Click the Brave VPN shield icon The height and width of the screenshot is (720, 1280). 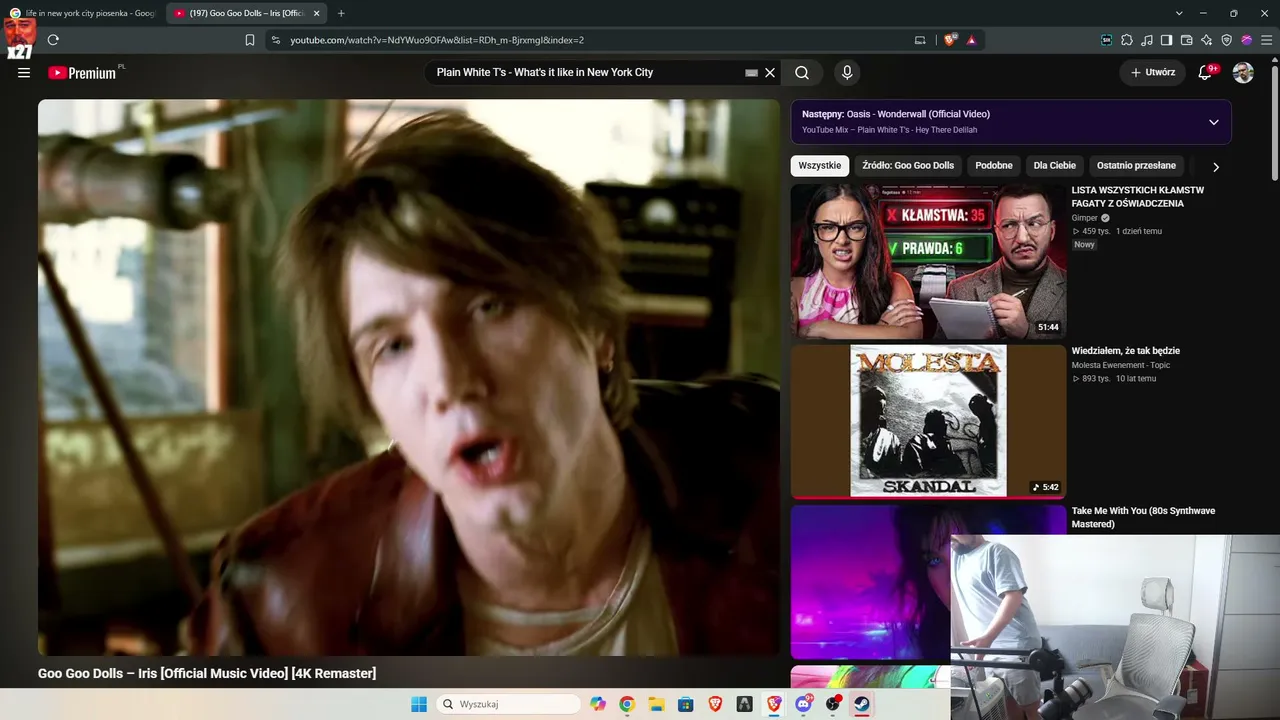coord(1227,40)
